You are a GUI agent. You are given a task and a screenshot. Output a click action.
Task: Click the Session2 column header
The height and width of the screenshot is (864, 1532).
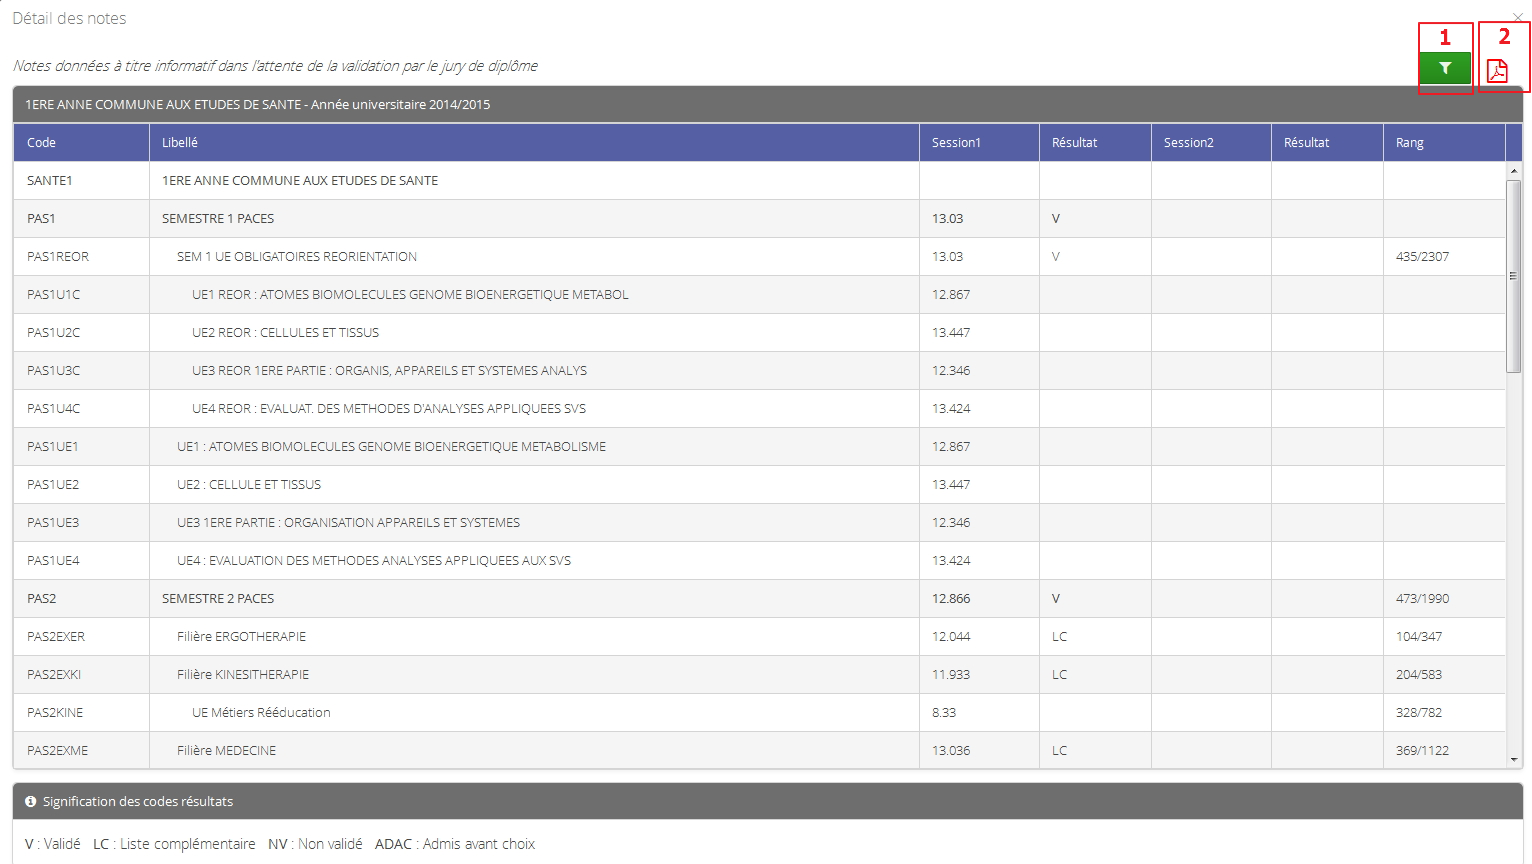tap(1188, 143)
